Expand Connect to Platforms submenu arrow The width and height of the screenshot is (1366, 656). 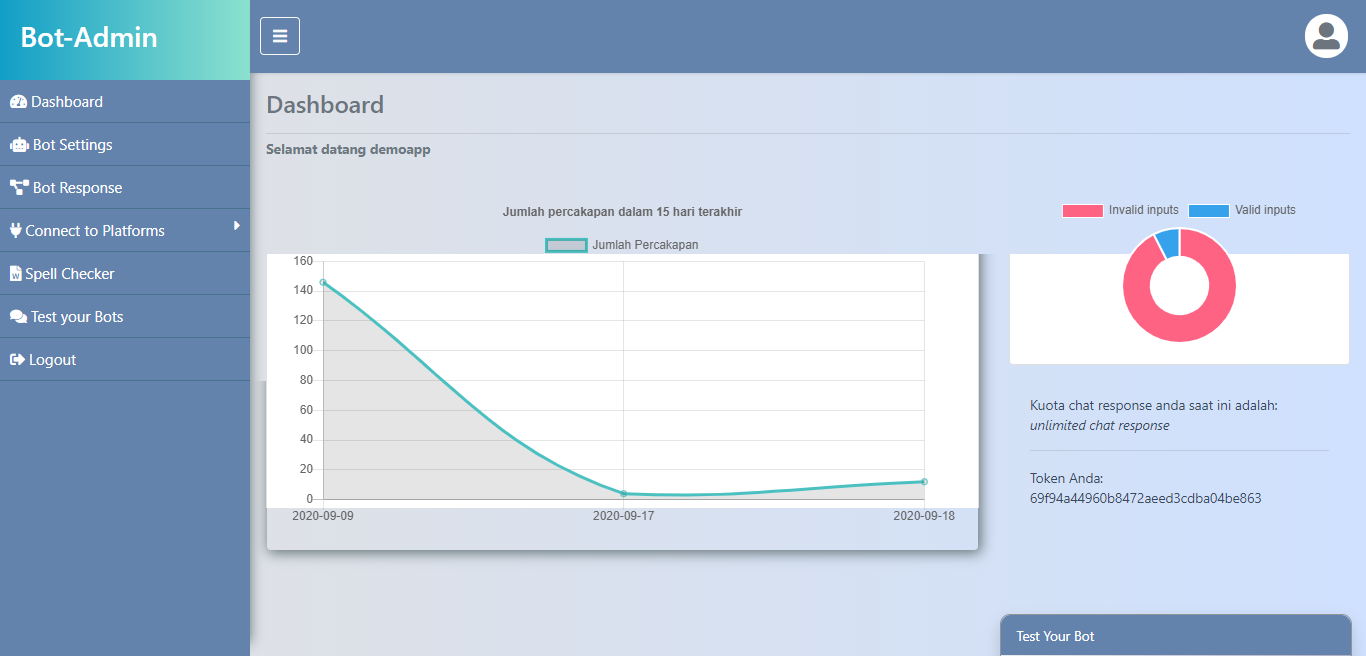pyautogui.click(x=237, y=226)
